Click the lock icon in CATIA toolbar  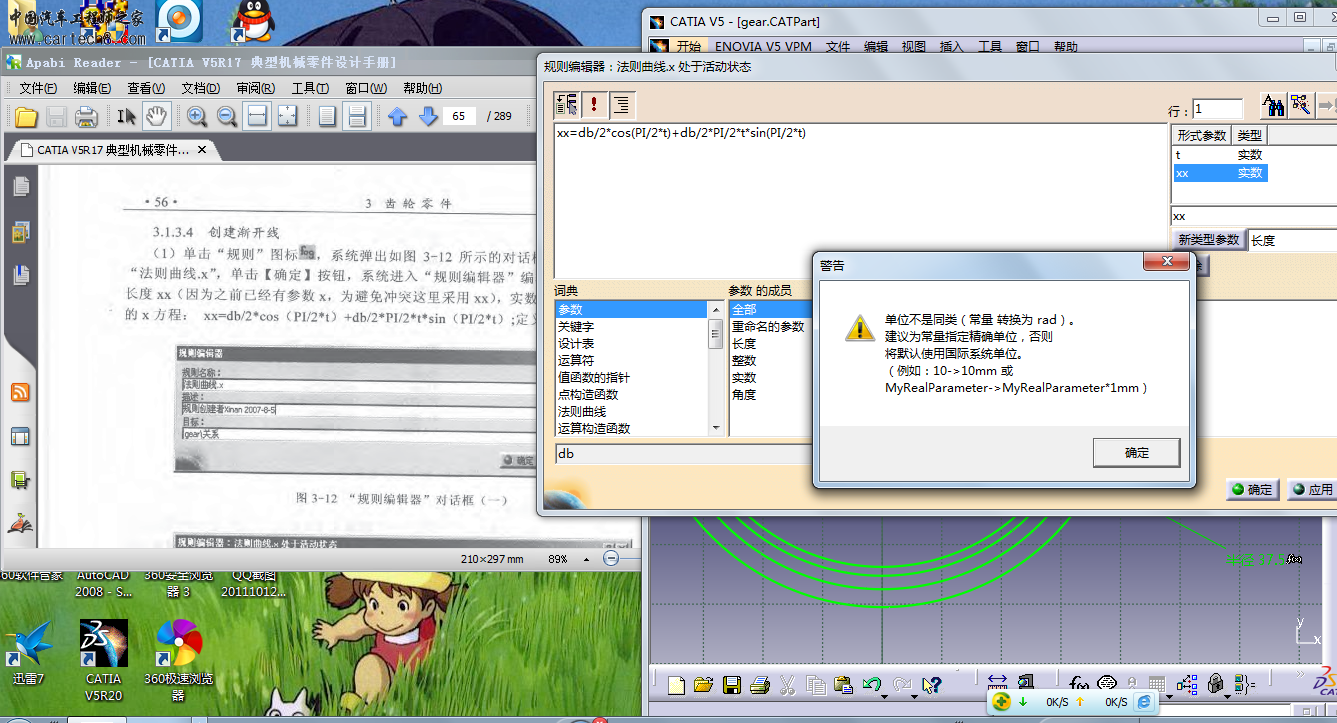(1216, 685)
